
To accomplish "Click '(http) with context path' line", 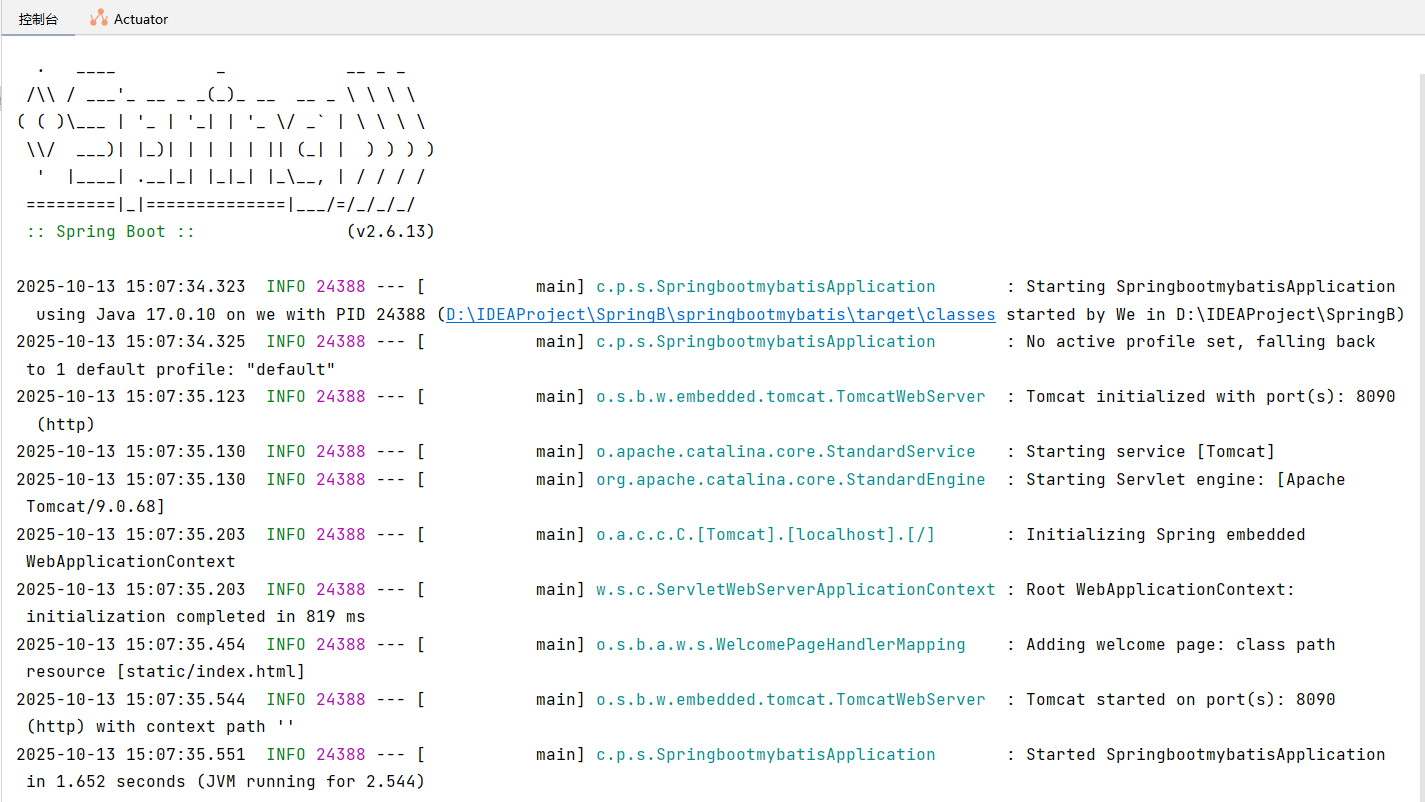I will click(161, 726).
